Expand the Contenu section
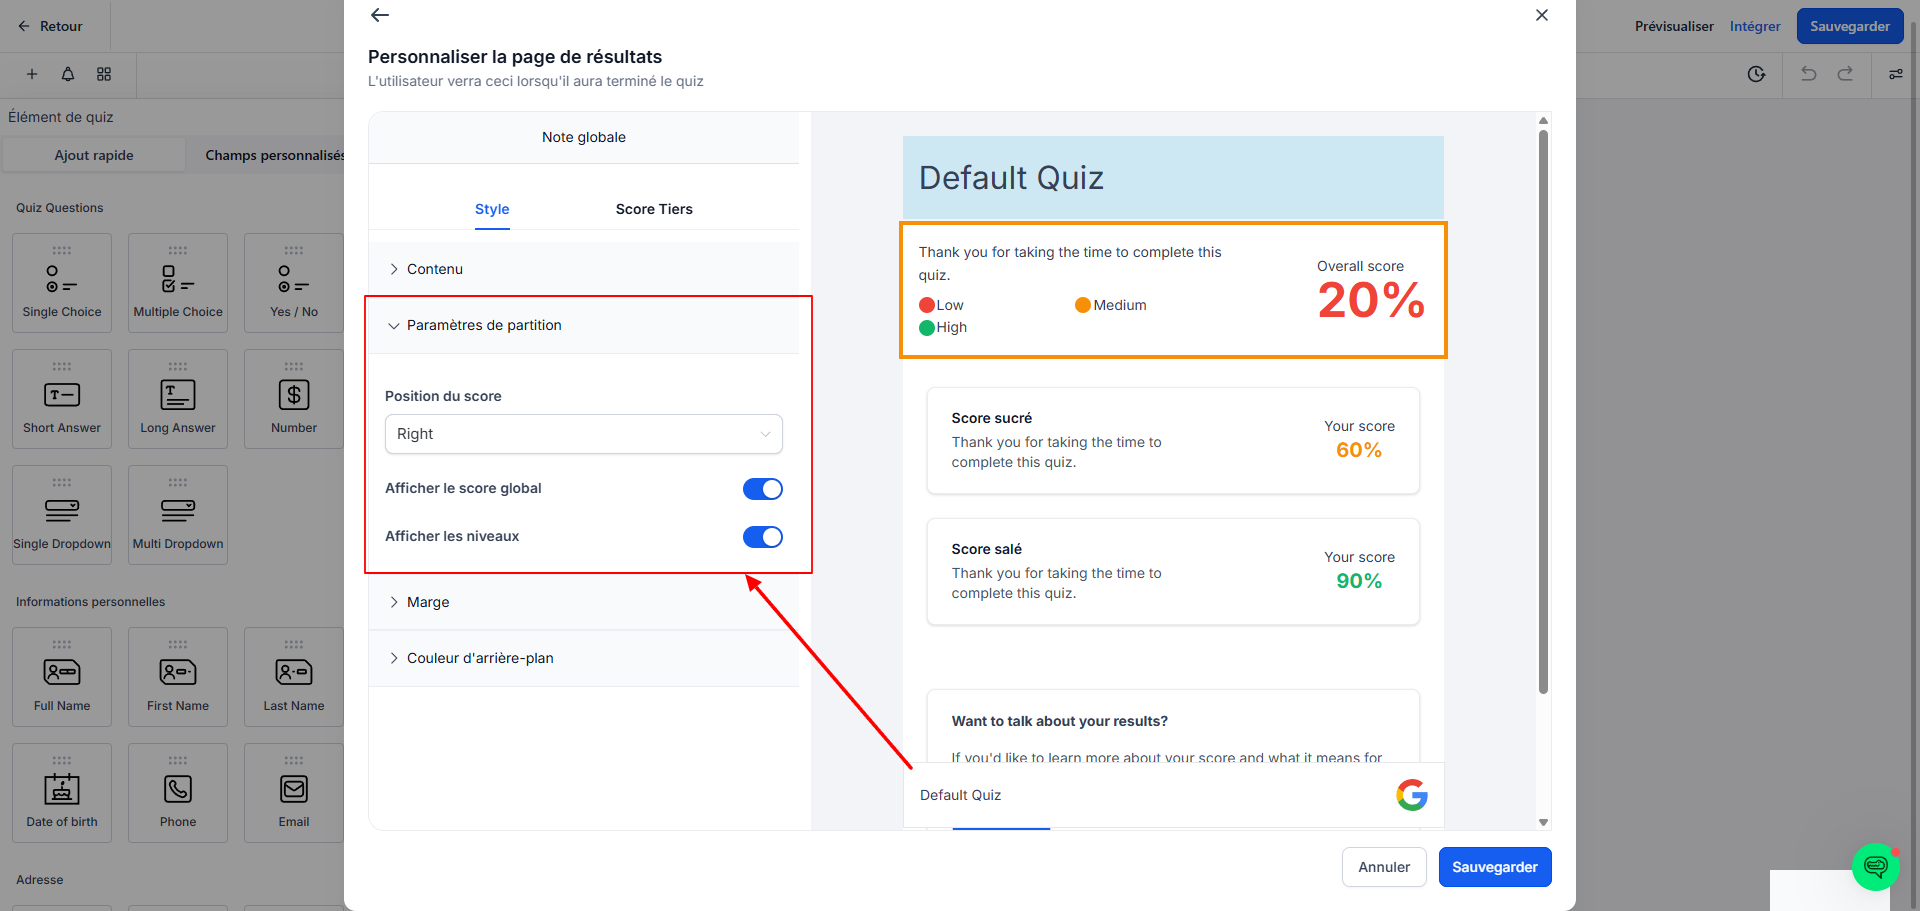This screenshot has height=911, width=1920. (584, 269)
